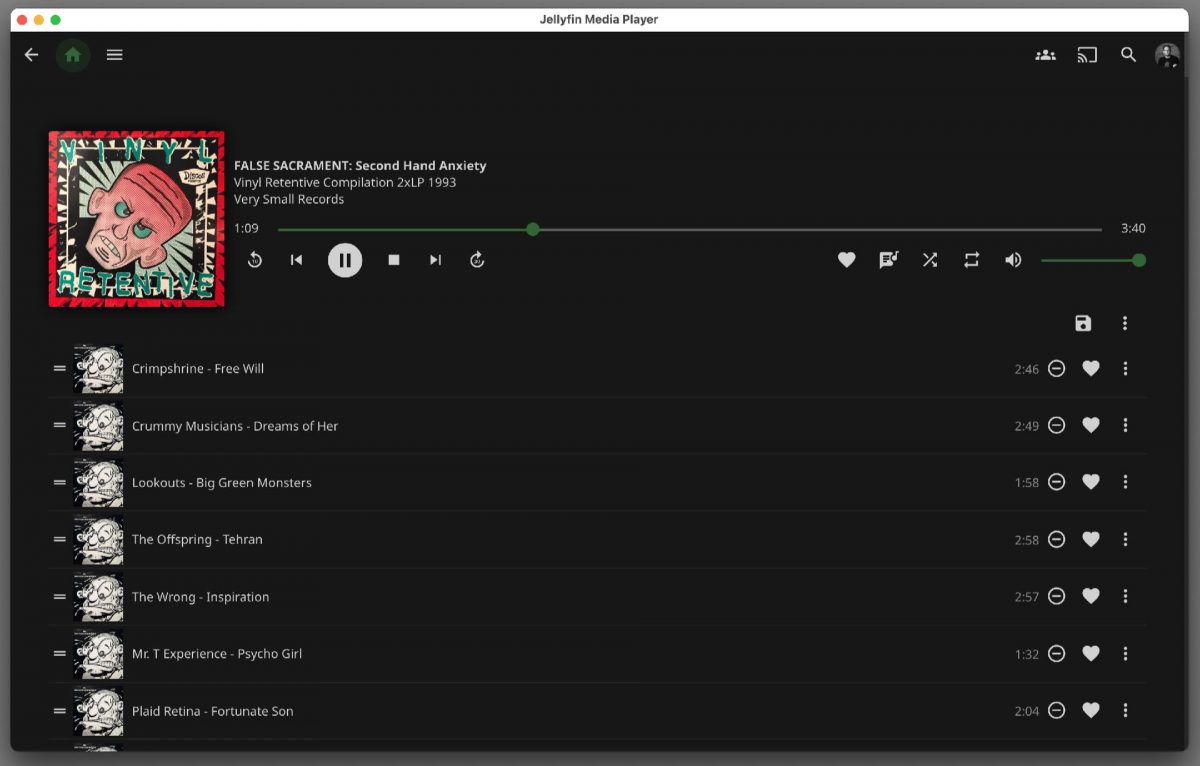This screenshot has height=766, width=1200.
Task: Save the queue as playlist
Action: point(1083,323)
